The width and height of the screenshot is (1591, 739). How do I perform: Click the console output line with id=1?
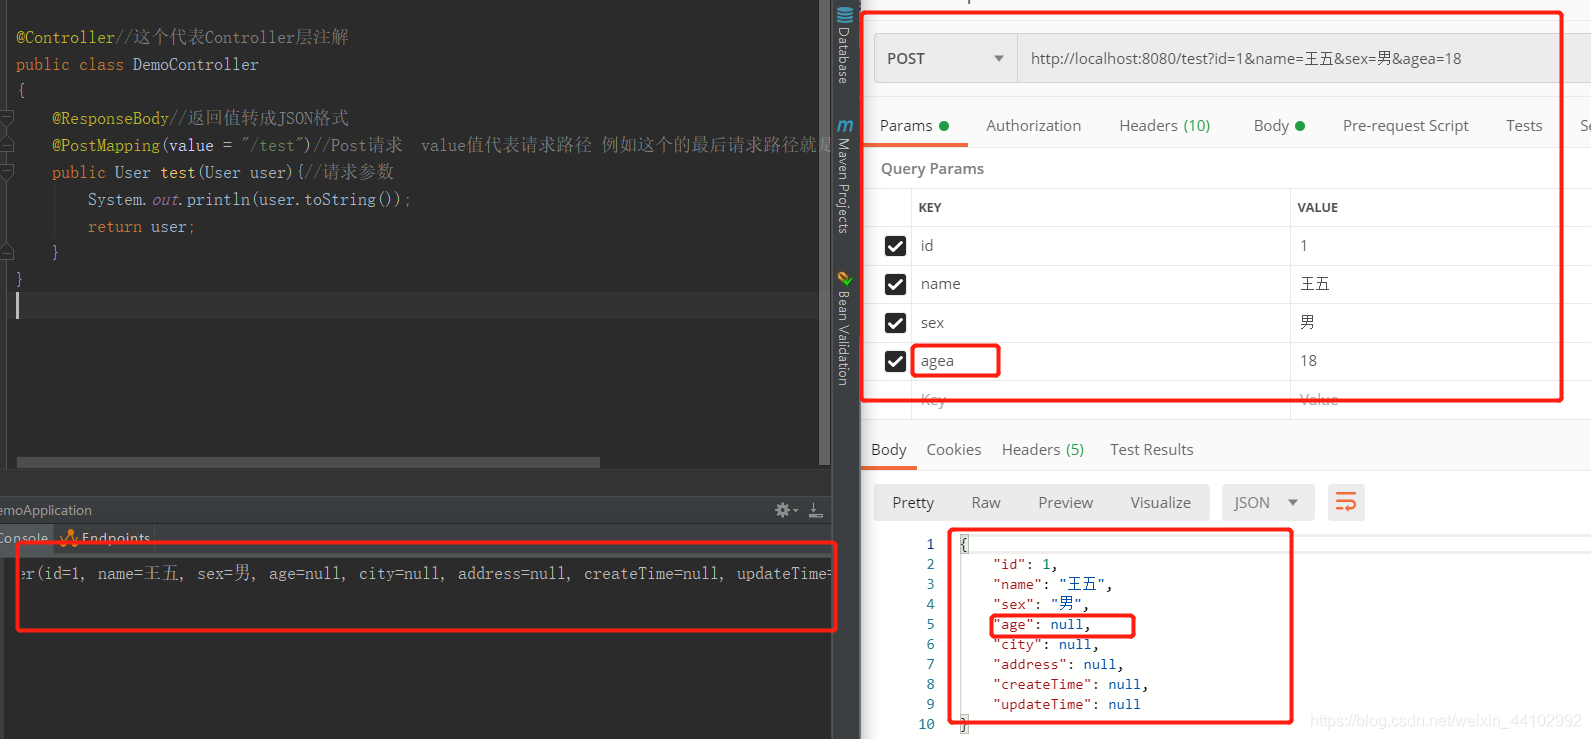point(425,573)
